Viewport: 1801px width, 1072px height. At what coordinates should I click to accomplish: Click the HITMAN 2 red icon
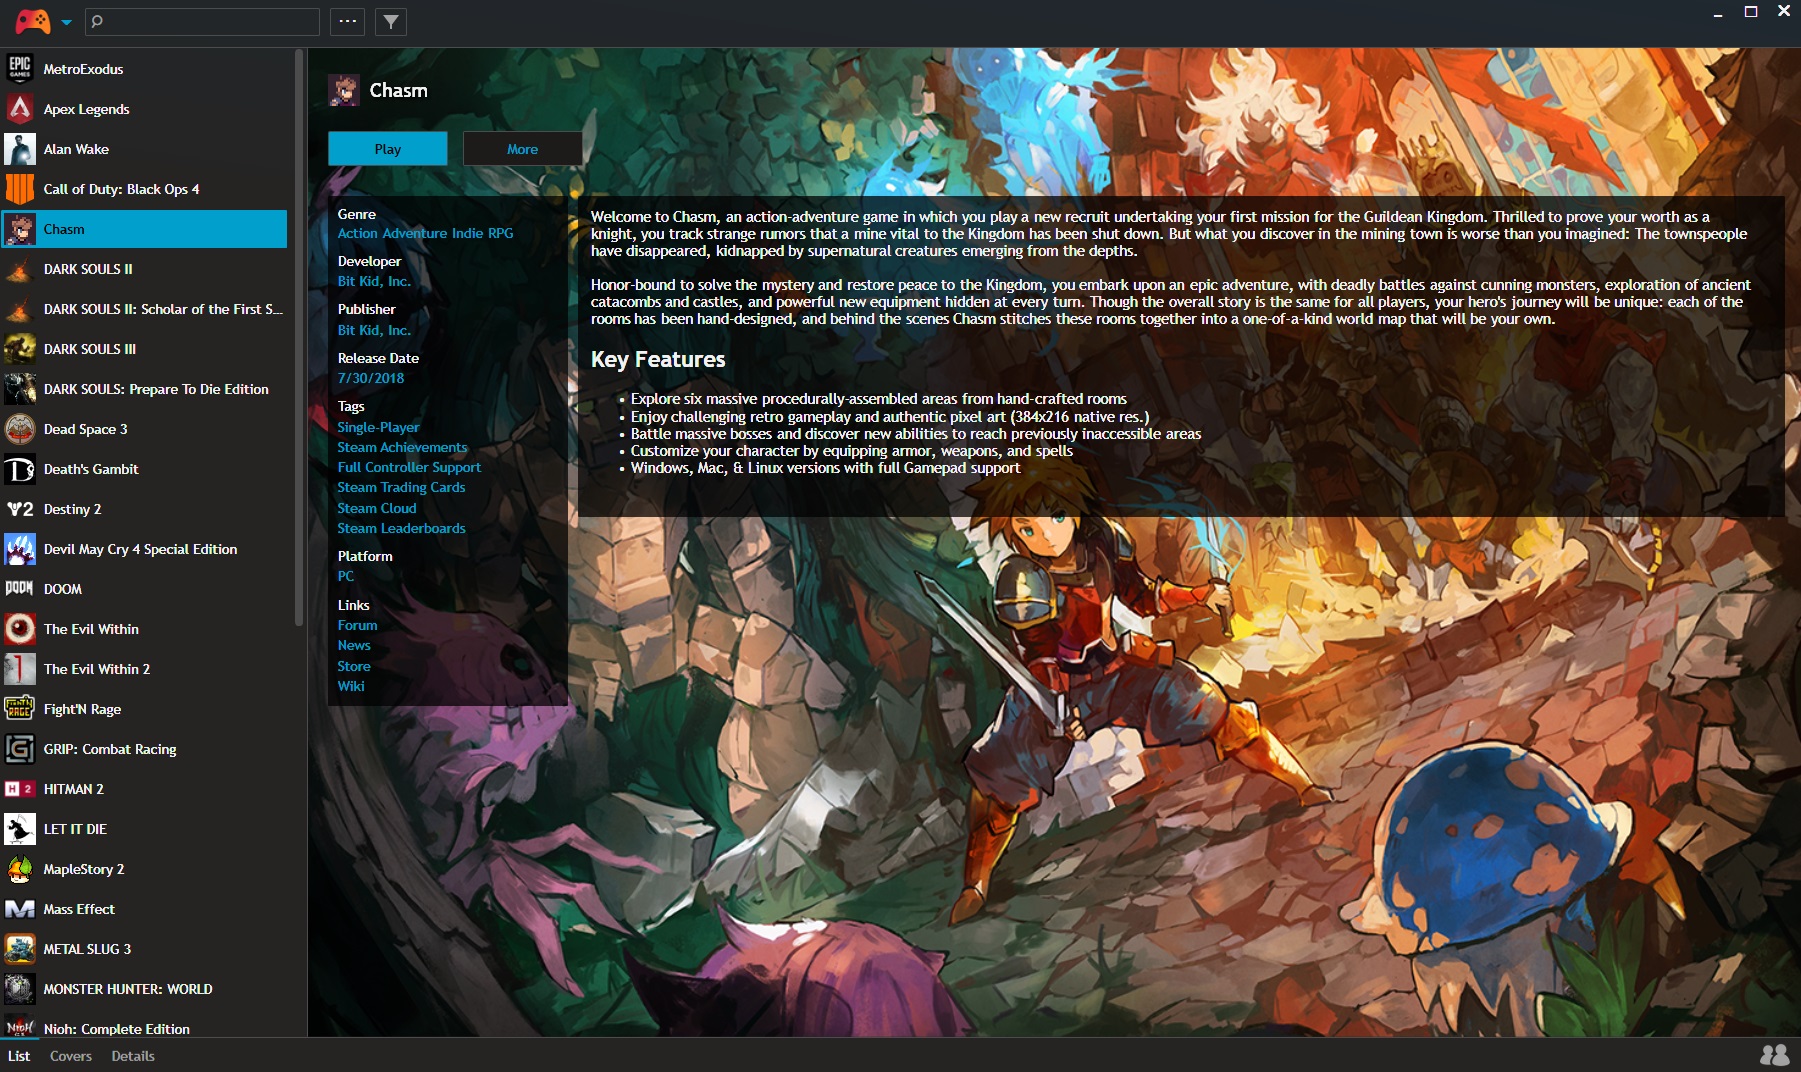click(x=20, y=789)
